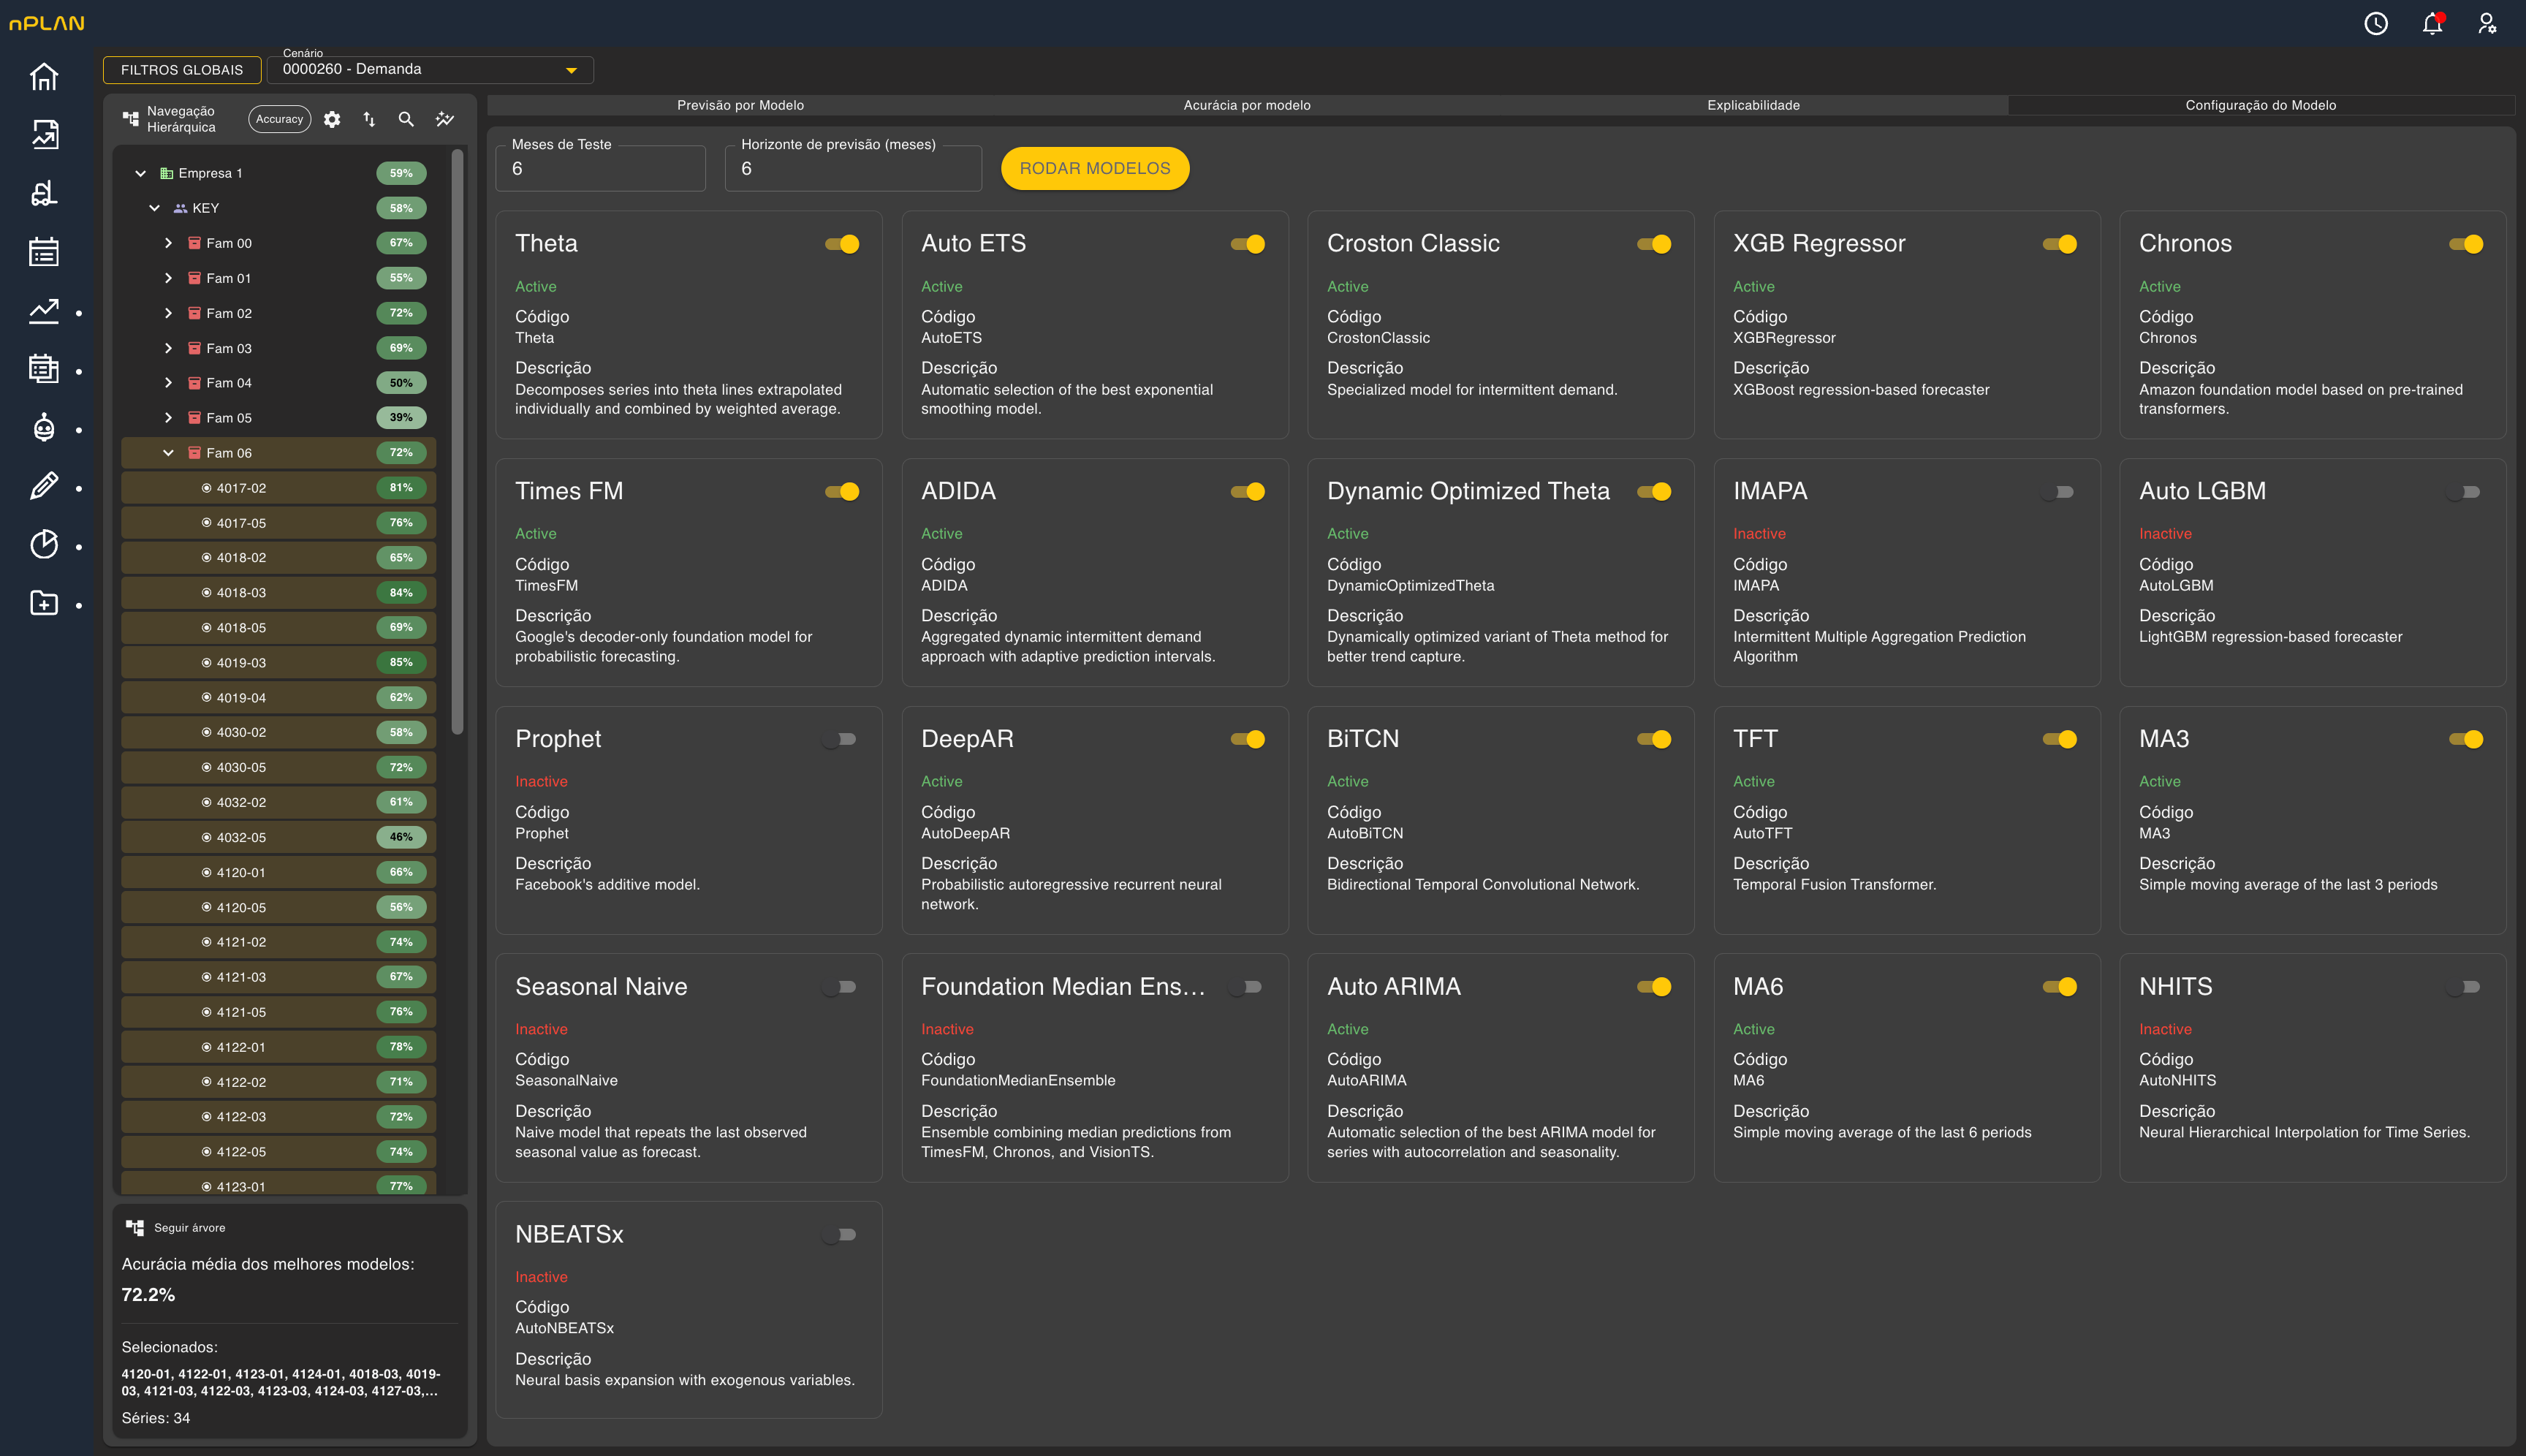
Task: Open the pencil edit sidebar icon
Action: tap(44, 486)
